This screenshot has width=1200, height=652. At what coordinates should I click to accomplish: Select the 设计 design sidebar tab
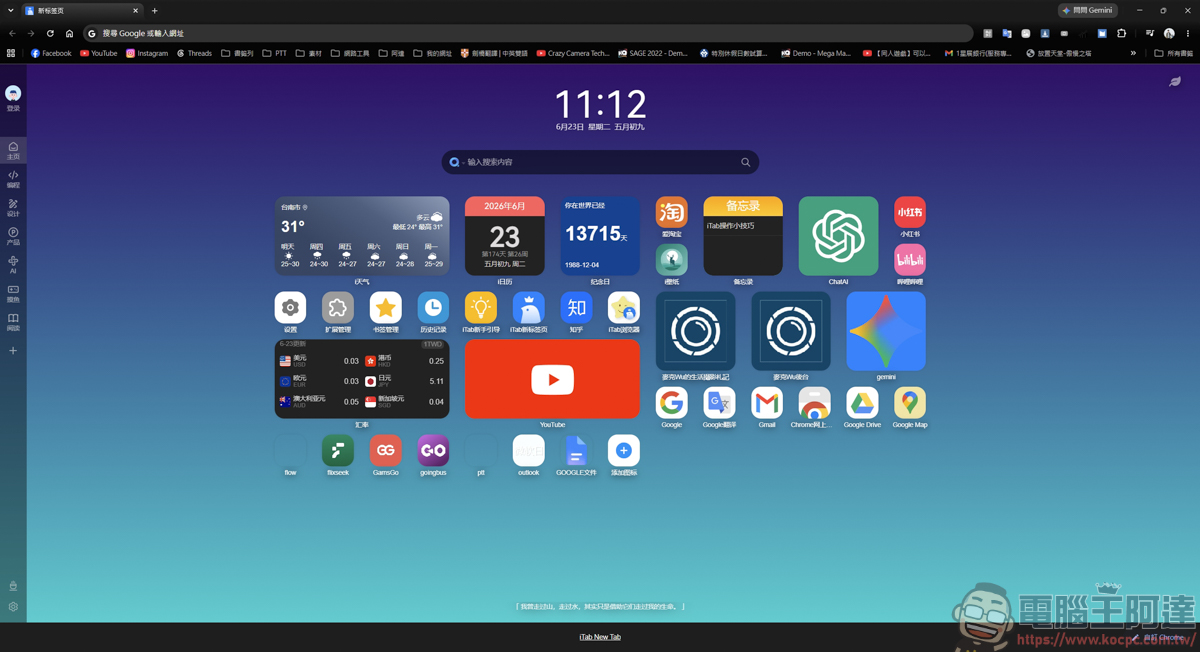click(x=13, y=208)
